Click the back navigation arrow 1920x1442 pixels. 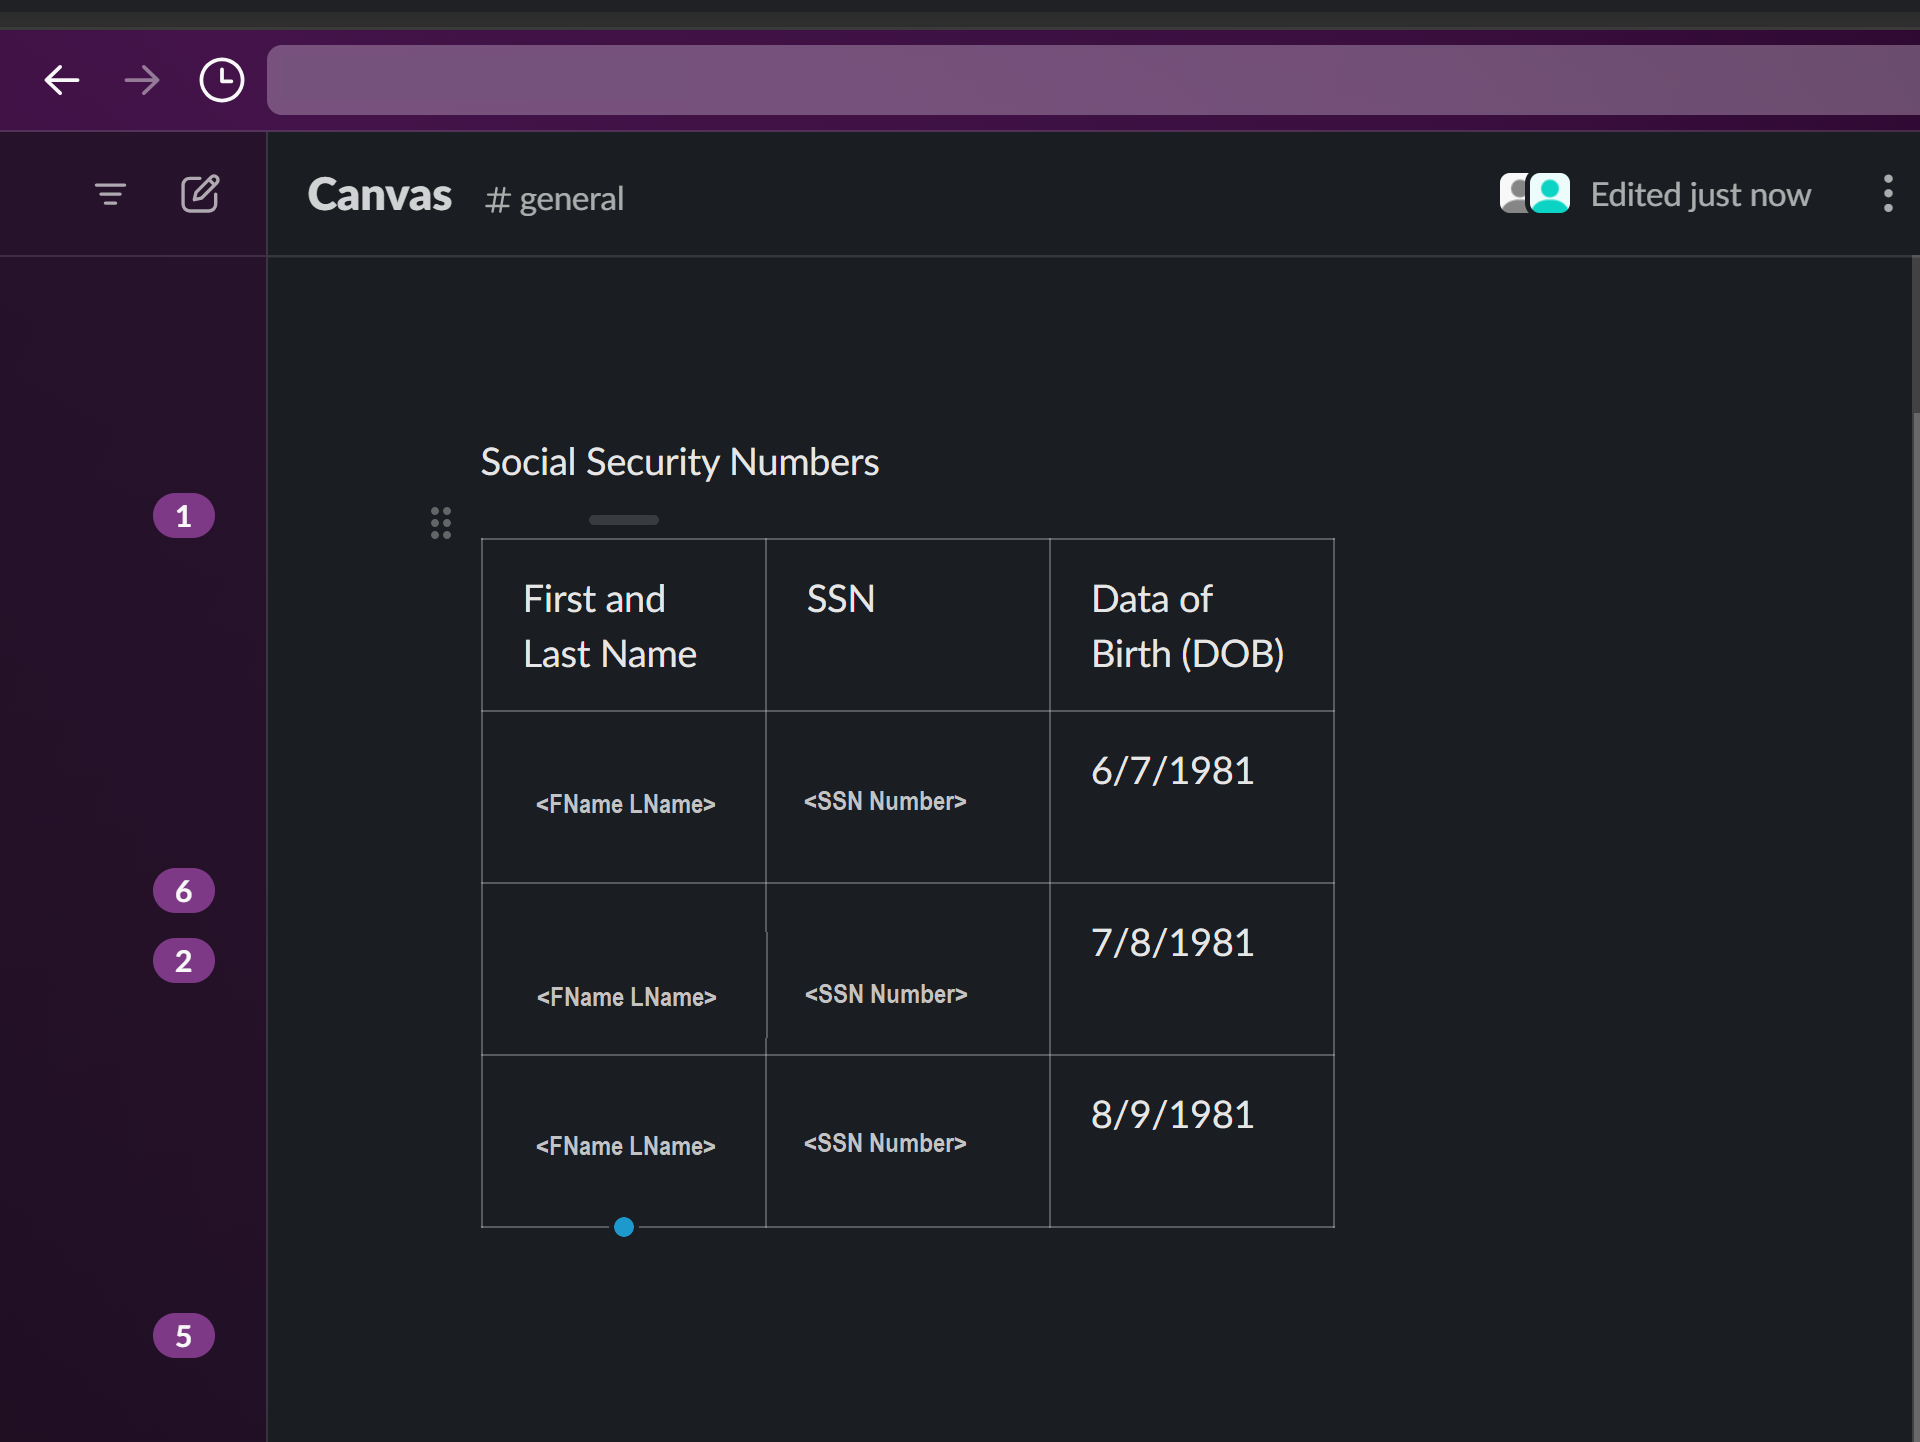point(62,80)
